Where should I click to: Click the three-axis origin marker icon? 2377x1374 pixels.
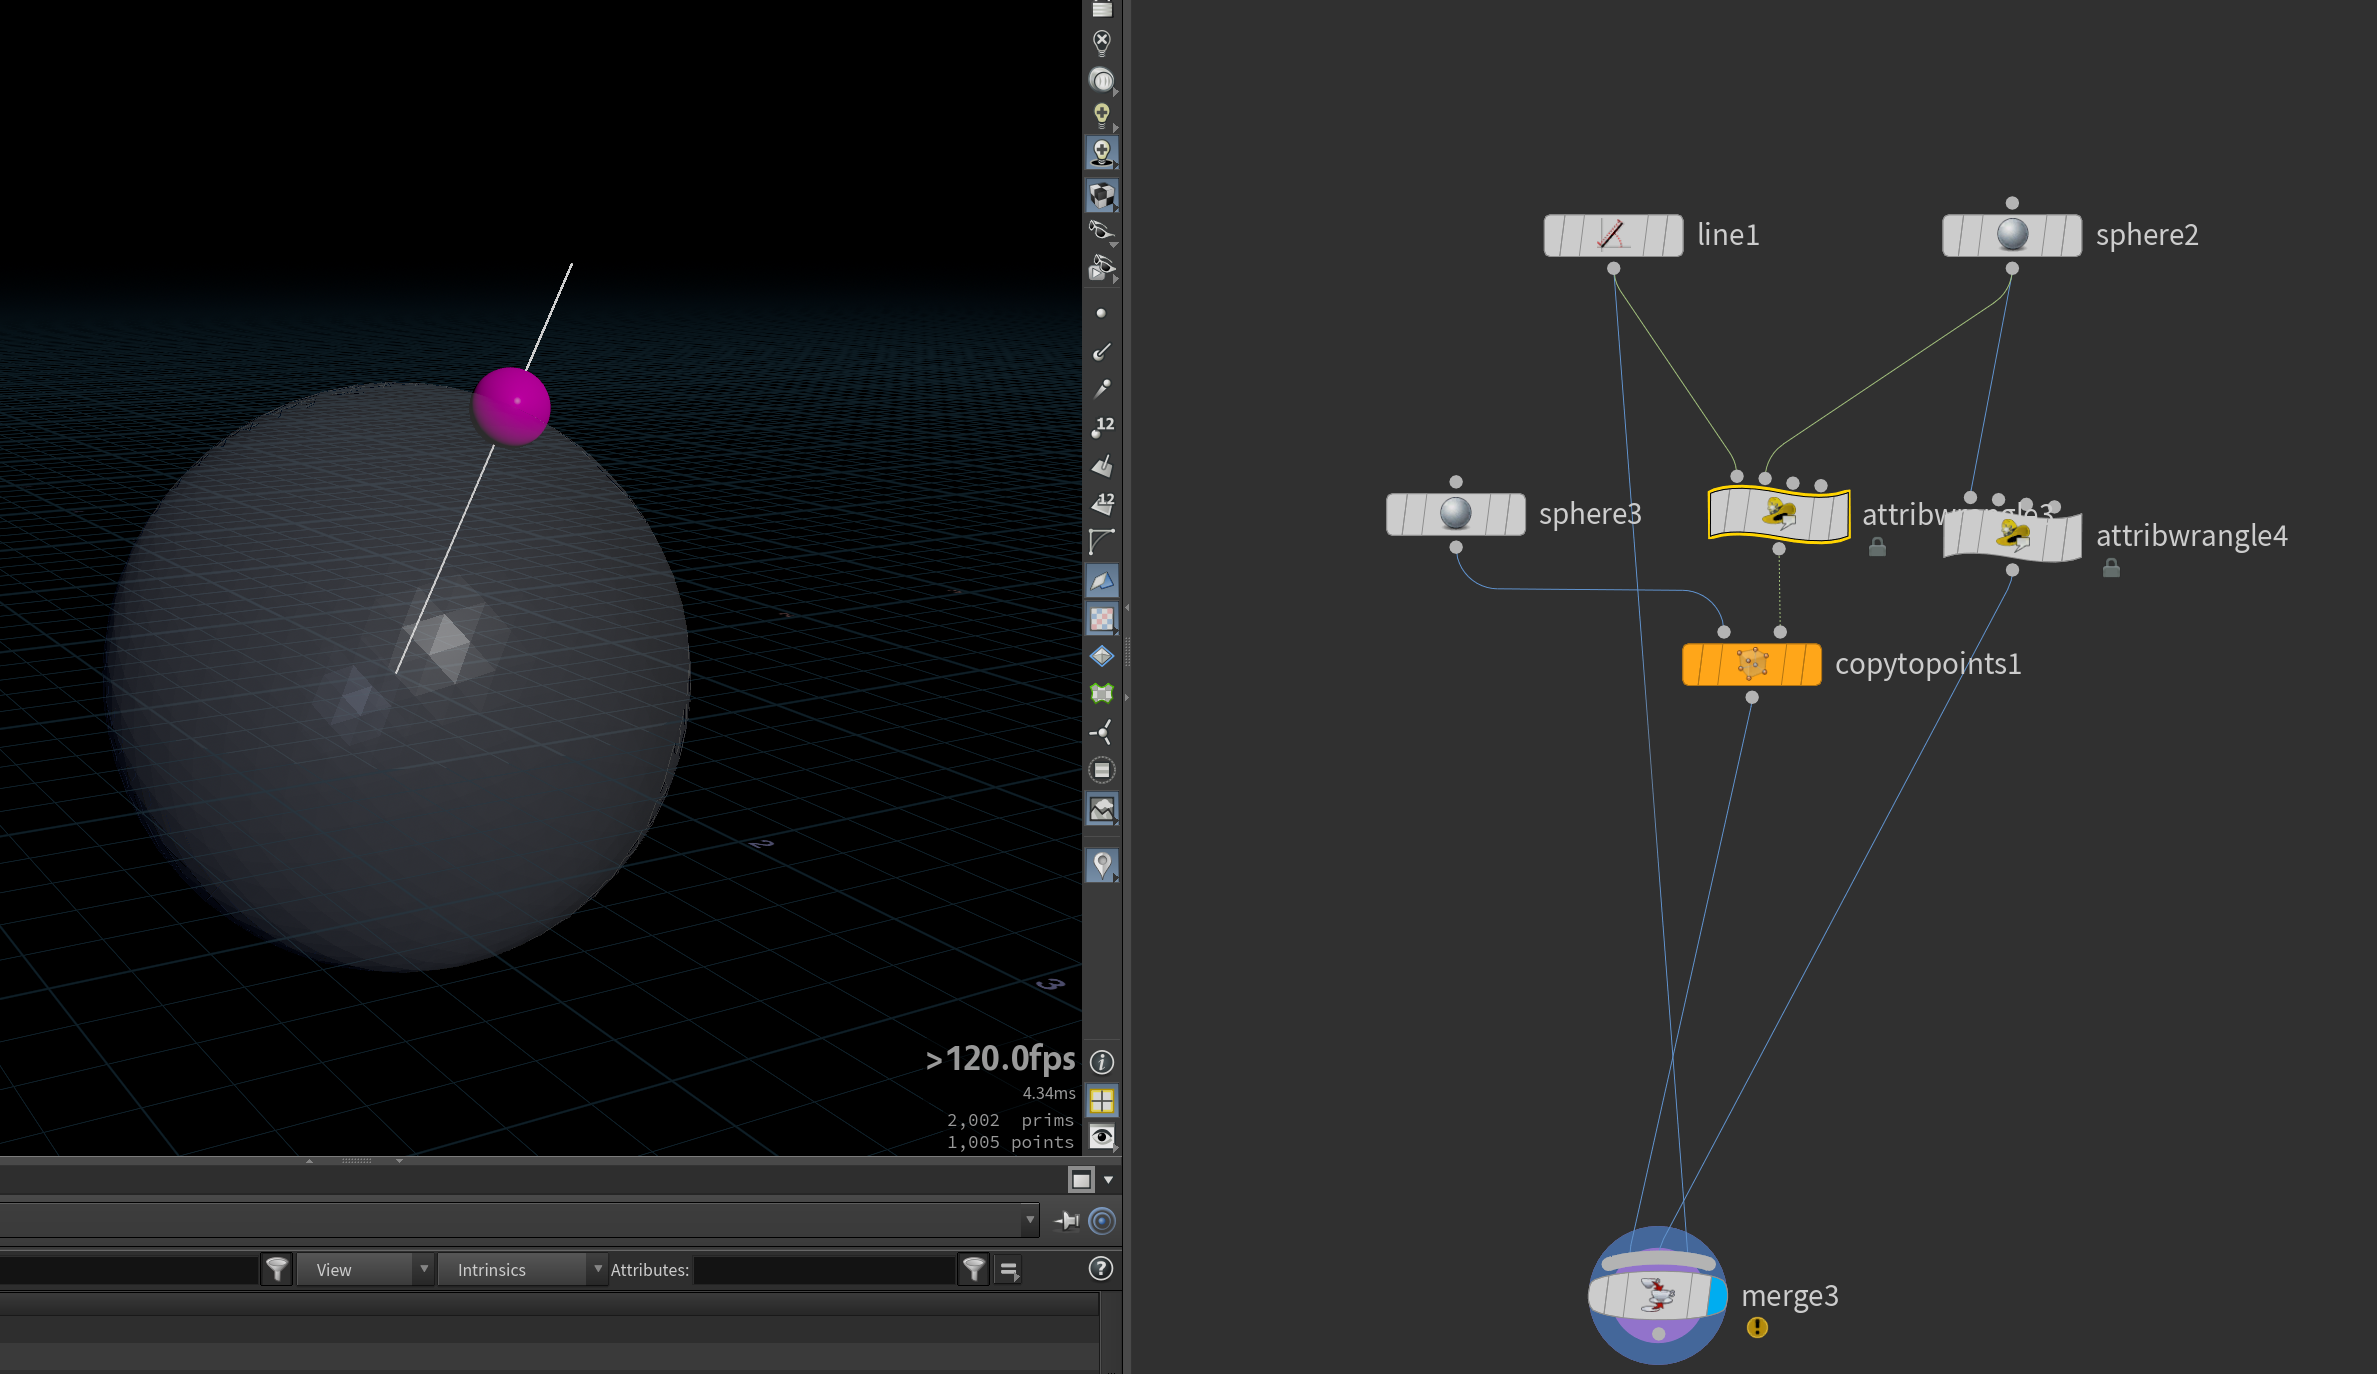(1101, 732)
